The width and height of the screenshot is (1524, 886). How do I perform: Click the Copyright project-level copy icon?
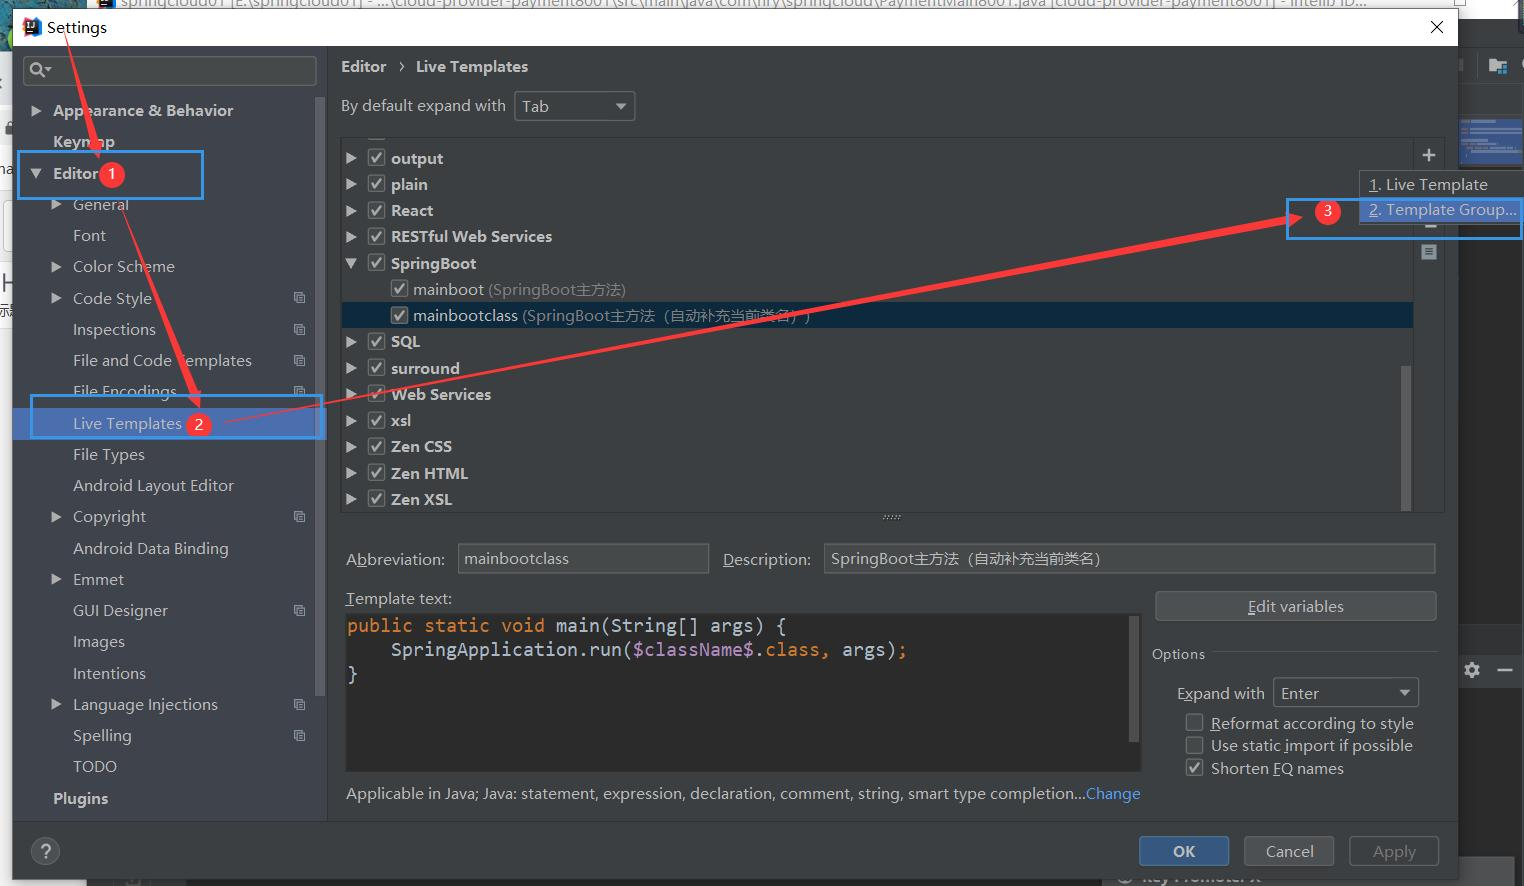(x=299, y=516)
